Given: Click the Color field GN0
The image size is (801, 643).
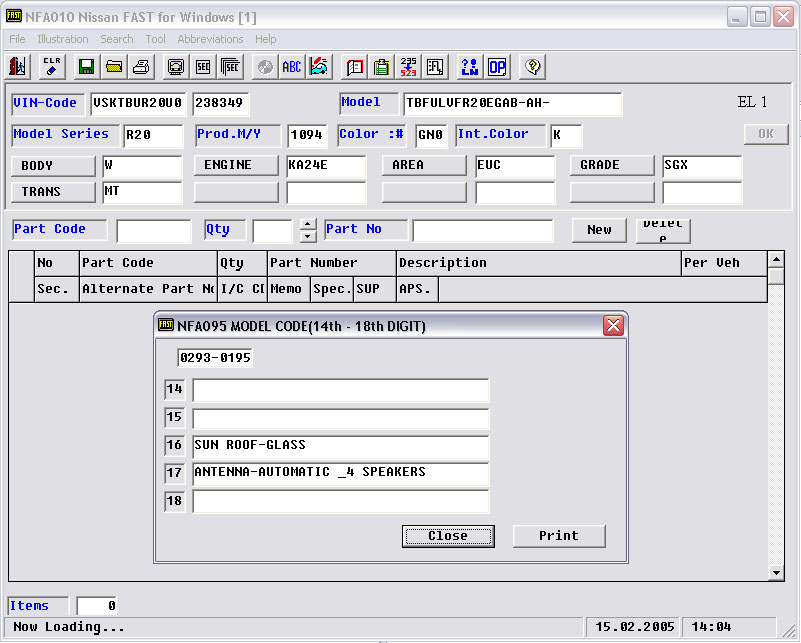Looking at the screenshot, I should pos(431,135).
